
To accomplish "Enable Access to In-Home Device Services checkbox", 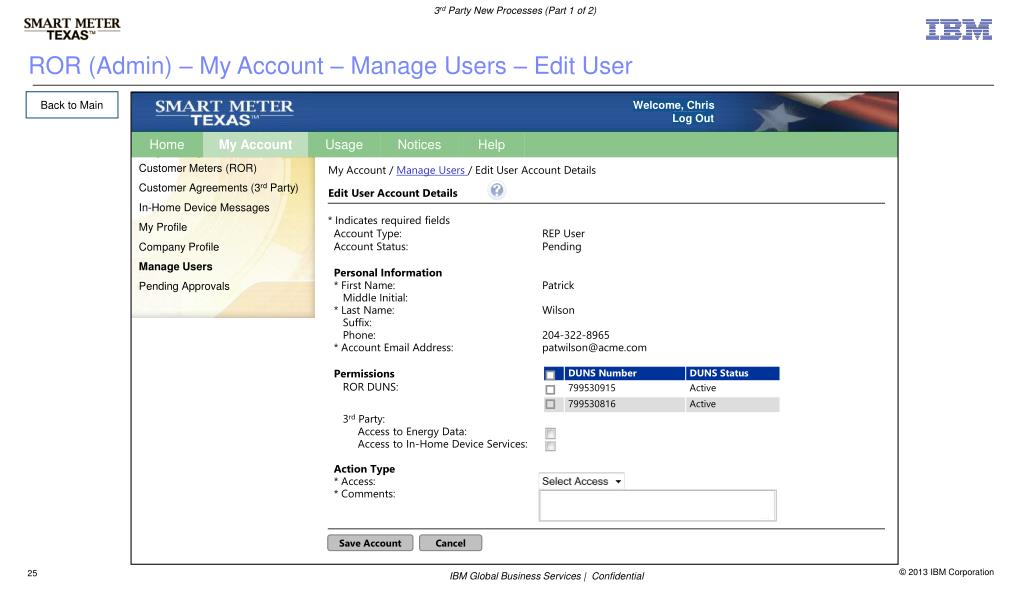I will coord(551,446).
